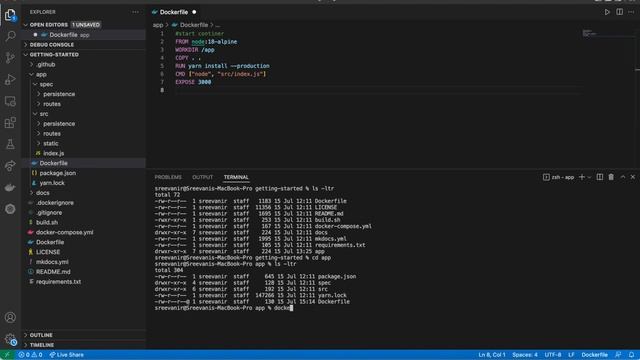Image resolution: width=640 pixels, height=360 pixels.
Task: Open notifications bell in status bar
Action: coord(631,355)
